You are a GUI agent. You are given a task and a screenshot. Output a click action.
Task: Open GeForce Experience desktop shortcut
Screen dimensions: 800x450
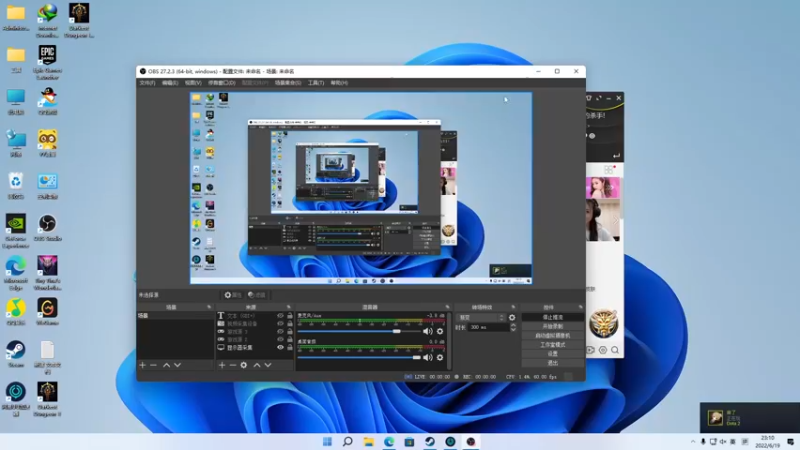click(x=16, y=232)
